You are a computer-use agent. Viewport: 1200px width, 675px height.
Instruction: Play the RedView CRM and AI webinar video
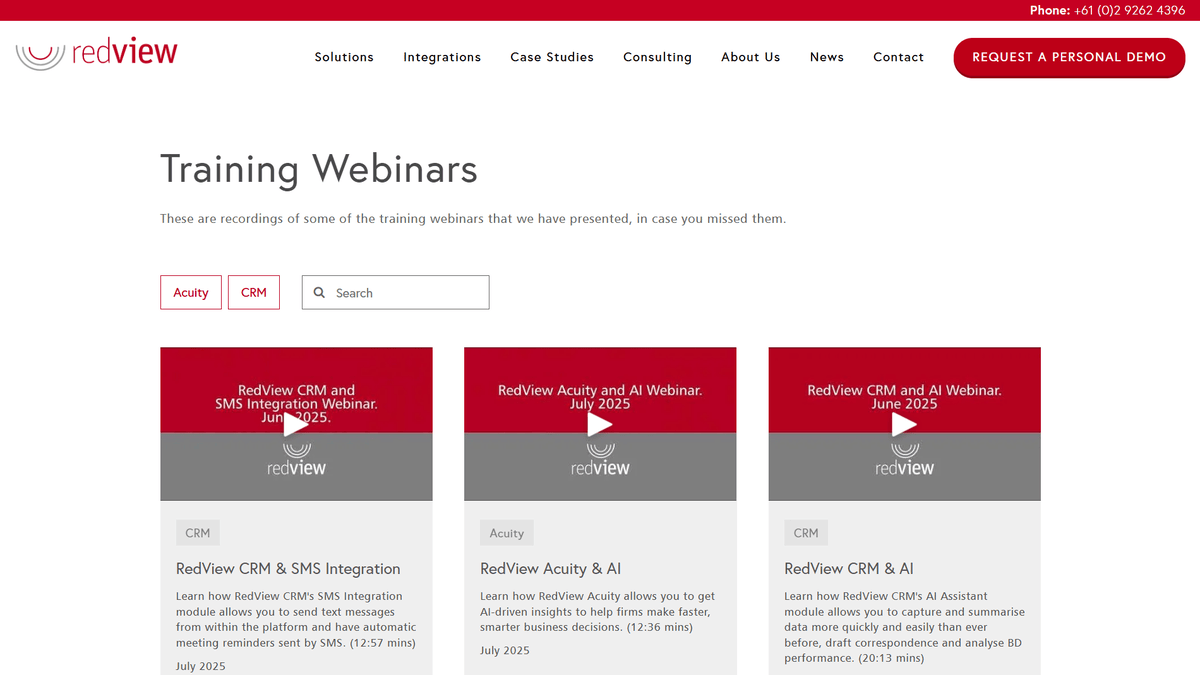[904, 424]
